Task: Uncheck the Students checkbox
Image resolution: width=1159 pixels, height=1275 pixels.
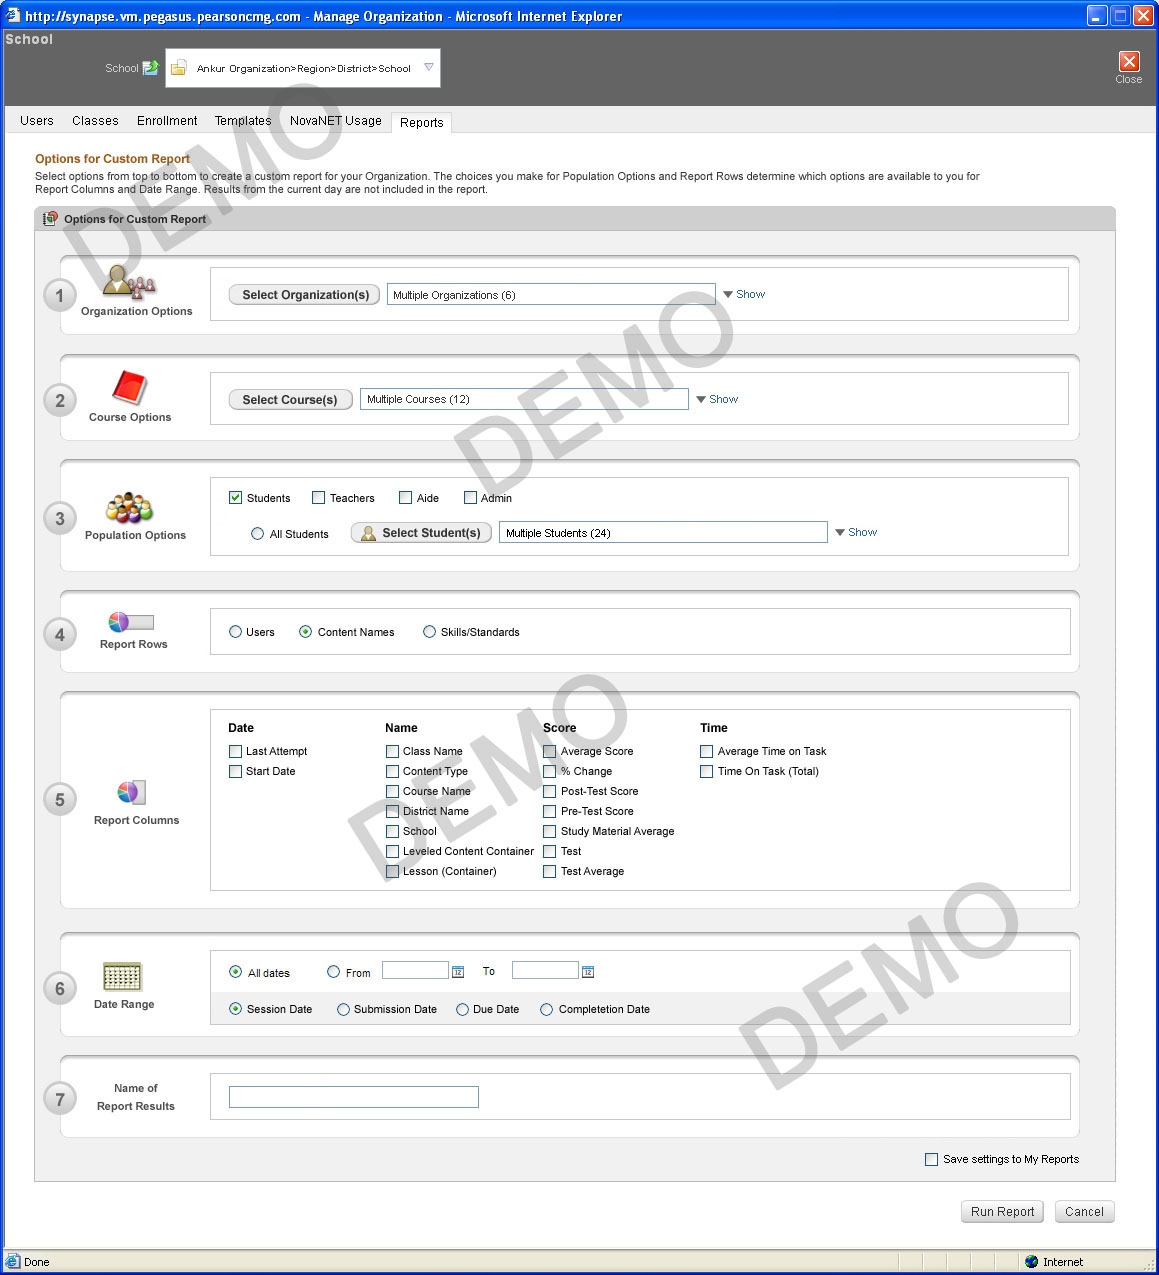Action: coord(236,498)
